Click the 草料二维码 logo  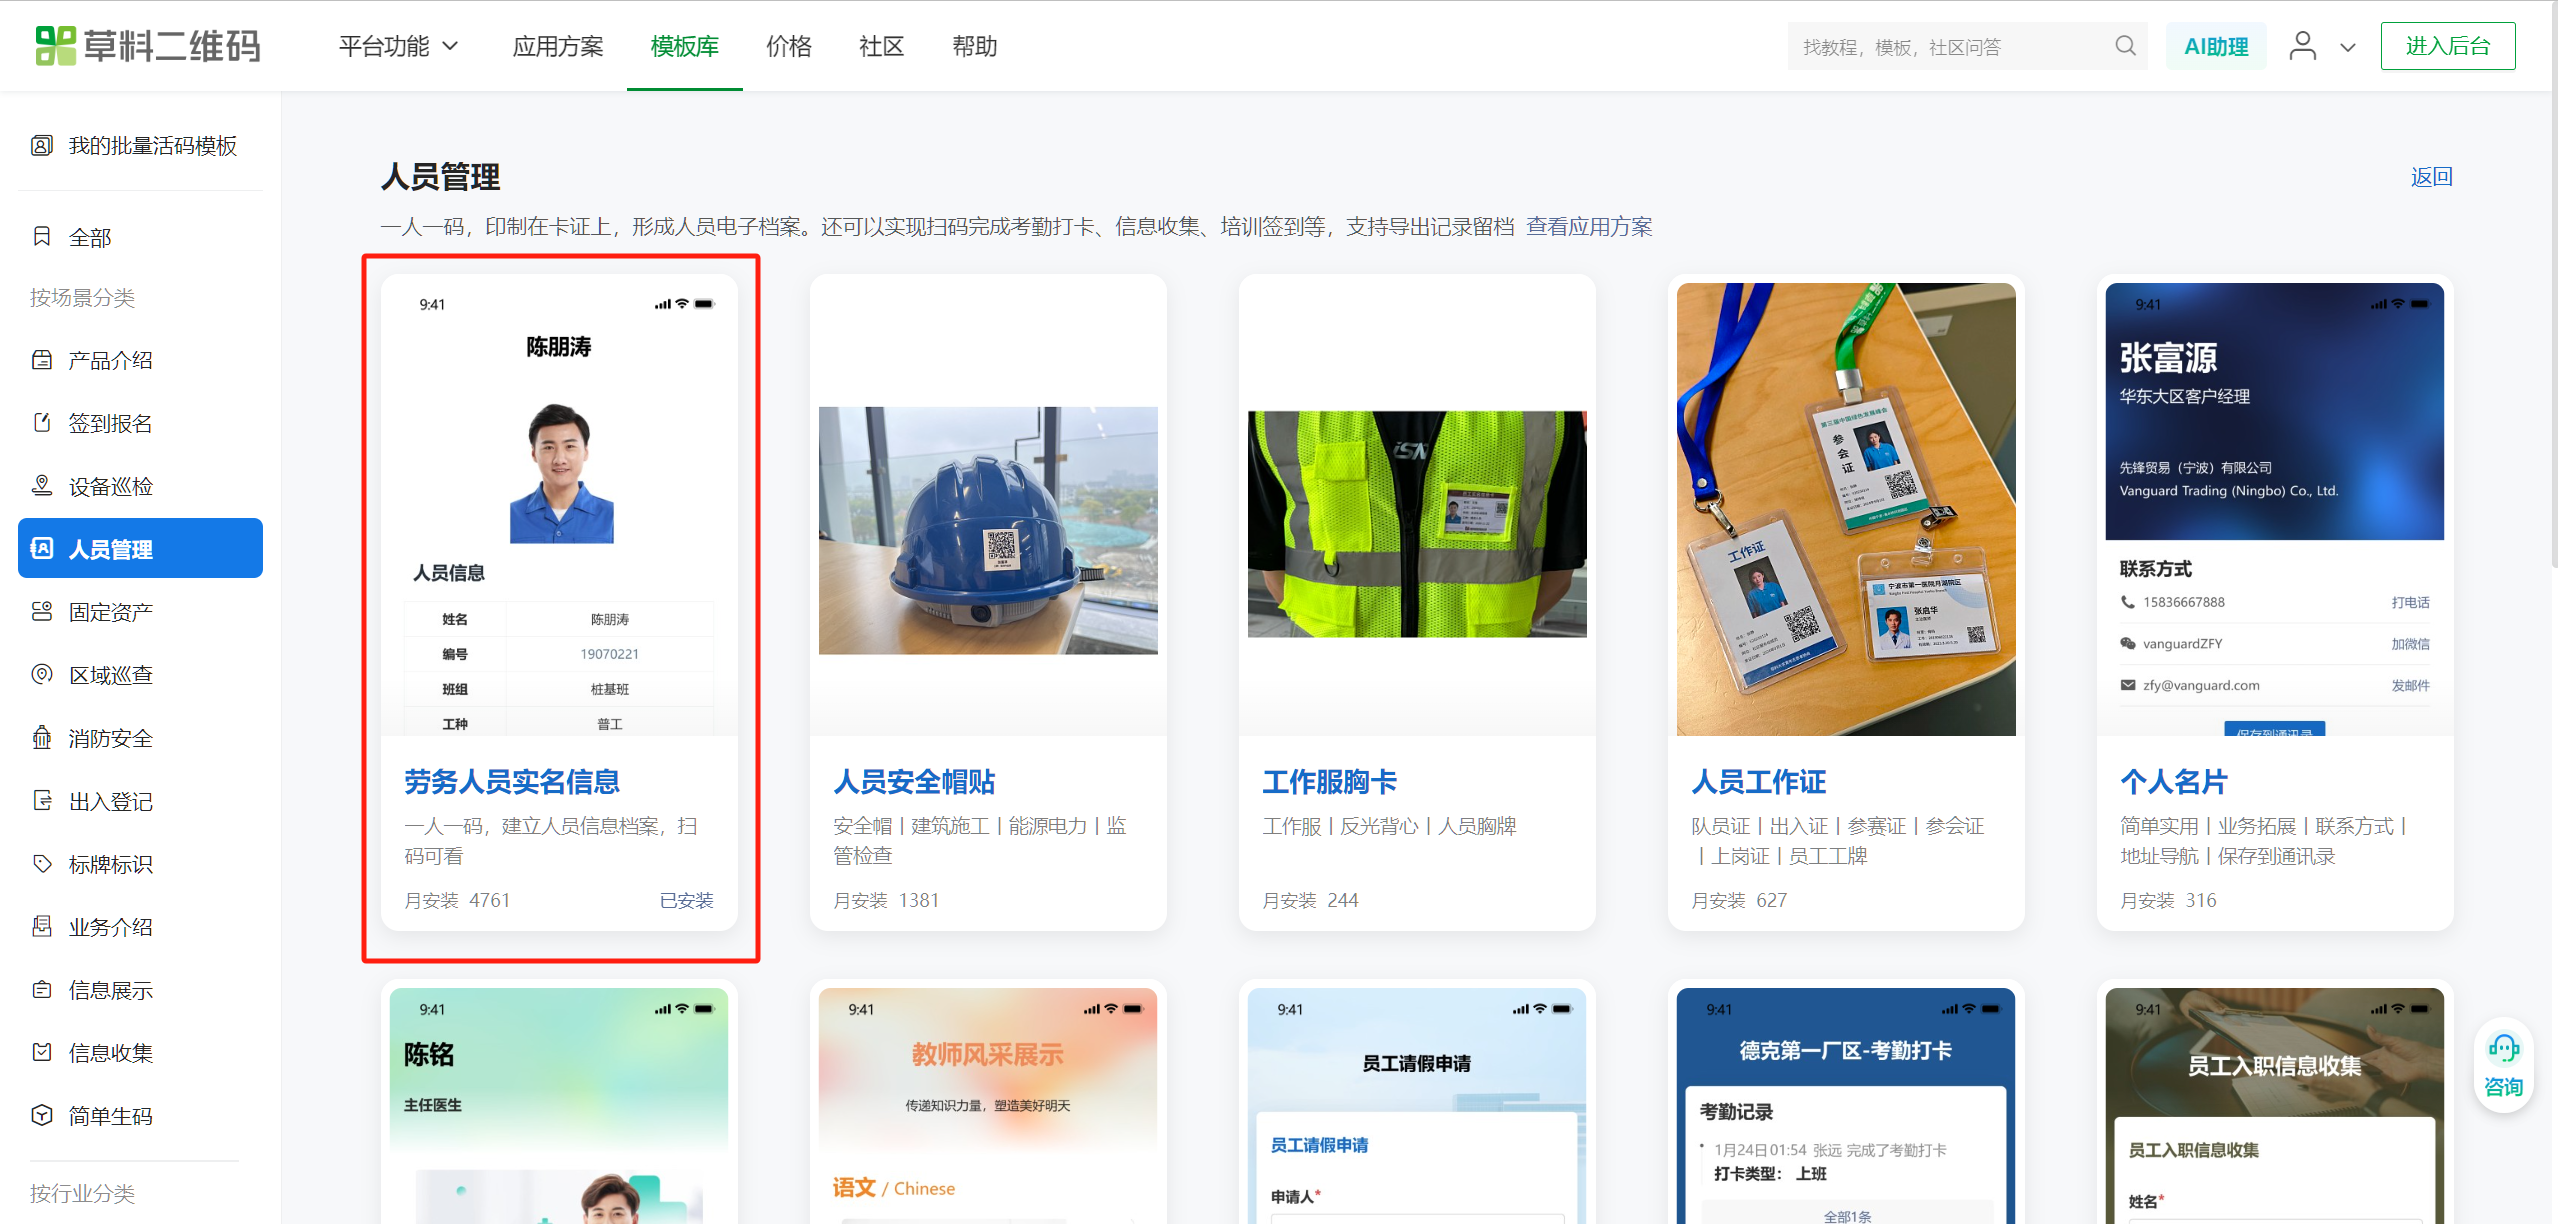[147, 46]
